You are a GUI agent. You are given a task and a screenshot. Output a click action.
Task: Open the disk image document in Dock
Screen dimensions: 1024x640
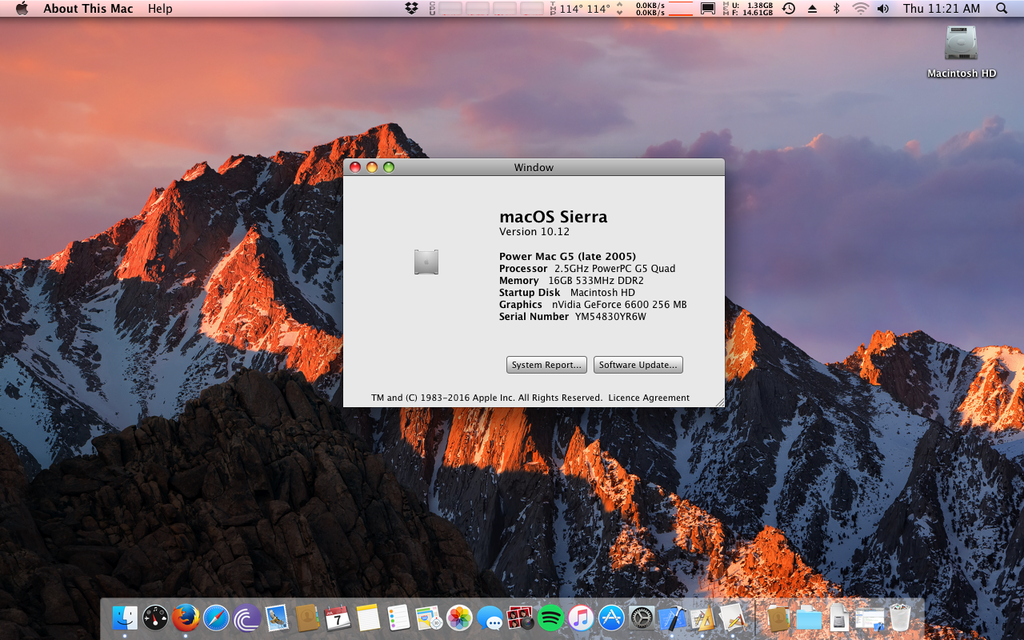(x=839, y=617)
